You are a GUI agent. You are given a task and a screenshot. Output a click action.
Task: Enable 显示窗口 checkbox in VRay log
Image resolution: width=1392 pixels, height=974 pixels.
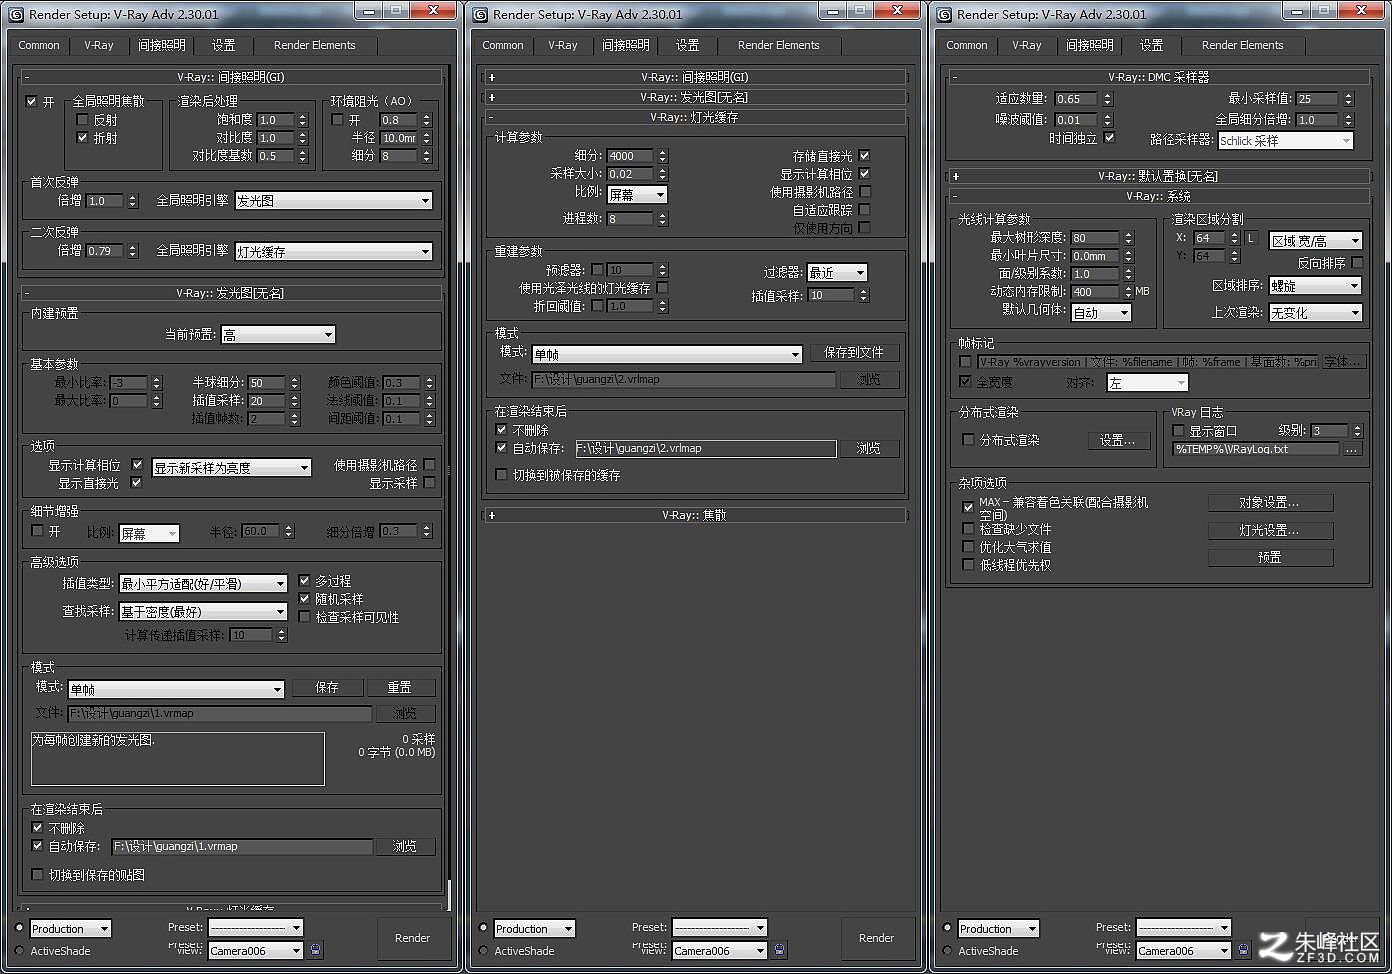tap(1178, 431)
